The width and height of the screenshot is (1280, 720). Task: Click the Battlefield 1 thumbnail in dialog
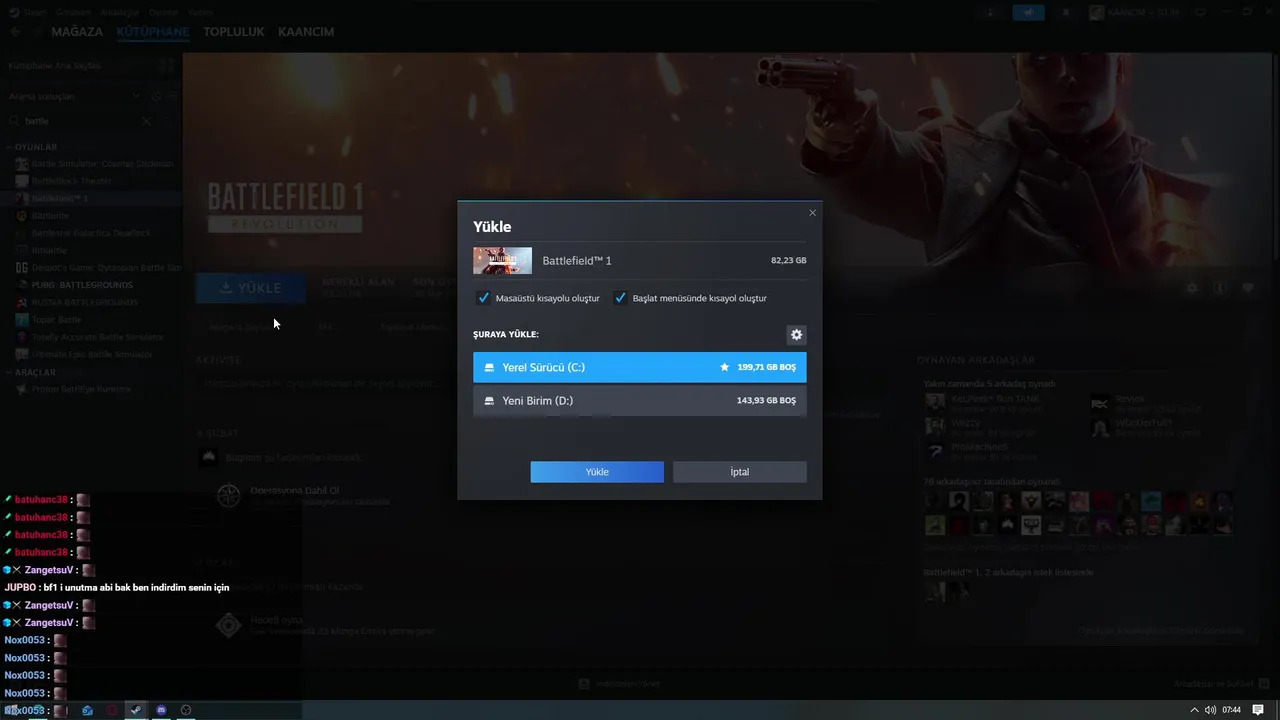[502, 260]
